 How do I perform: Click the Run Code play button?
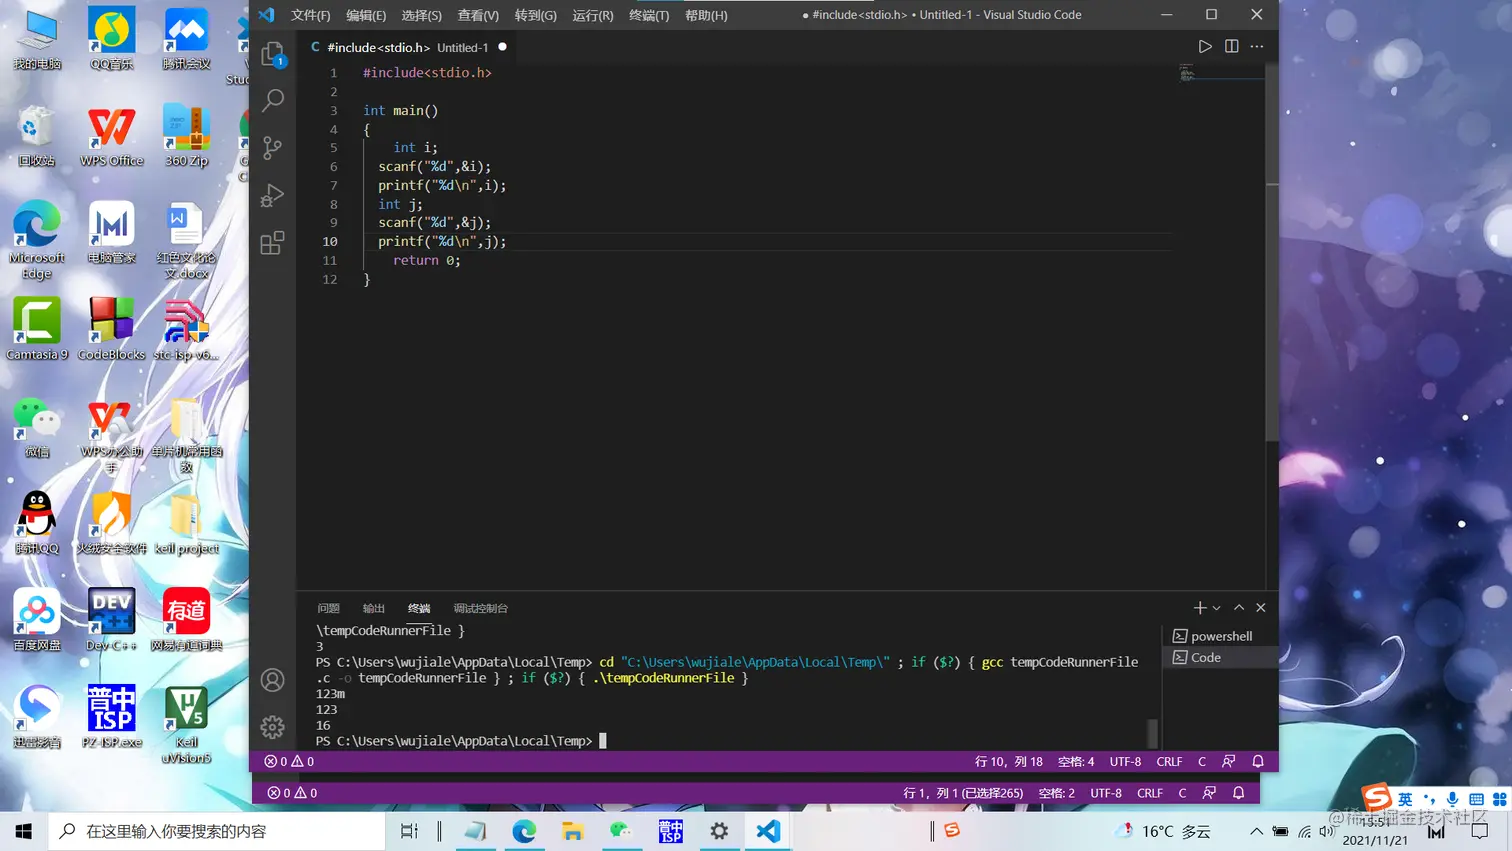pos(1205,47)
